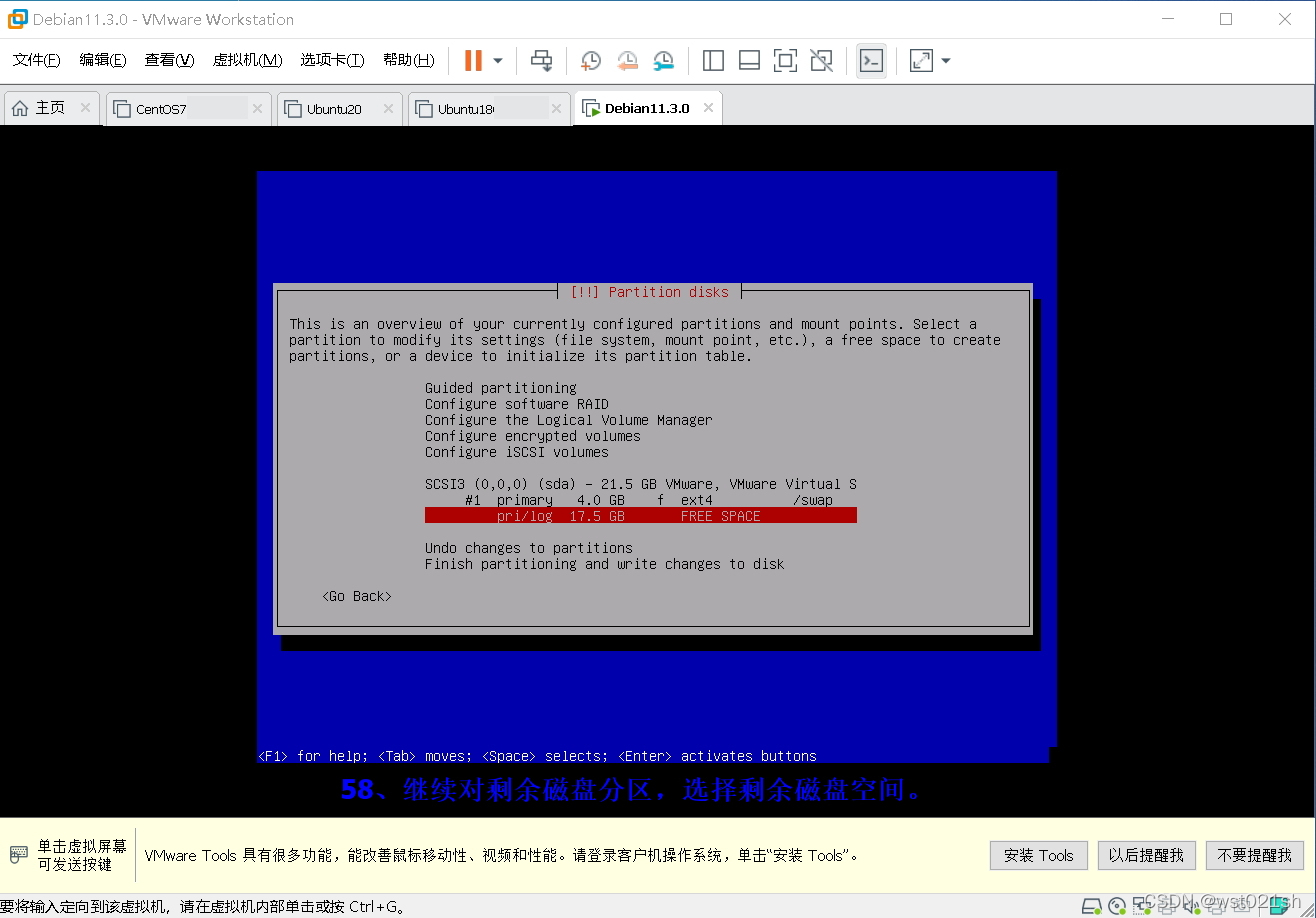Select the <Go Back> button in installer

click(x=357, y=596)
